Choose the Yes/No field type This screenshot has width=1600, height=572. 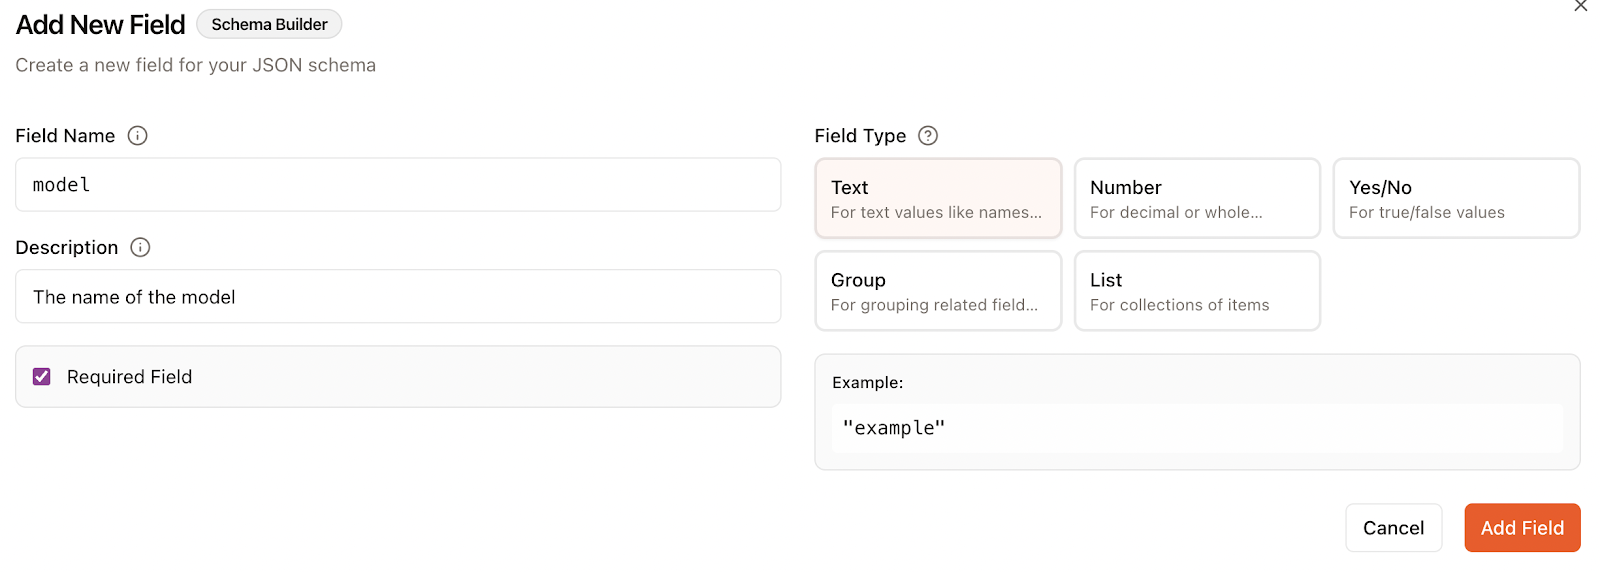tap(1456, 198)
